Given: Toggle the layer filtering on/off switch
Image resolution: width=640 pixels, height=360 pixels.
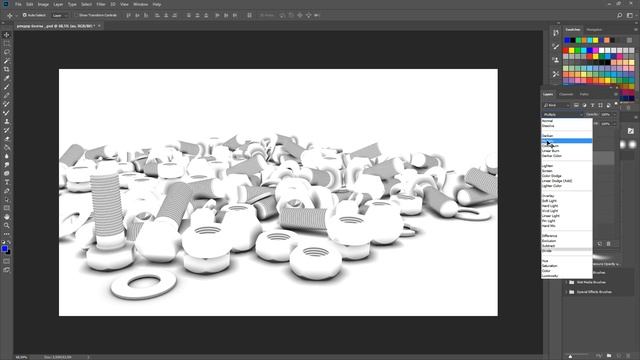Looking at the screenshot, I should pyautogui.click(x=616, y=104).
